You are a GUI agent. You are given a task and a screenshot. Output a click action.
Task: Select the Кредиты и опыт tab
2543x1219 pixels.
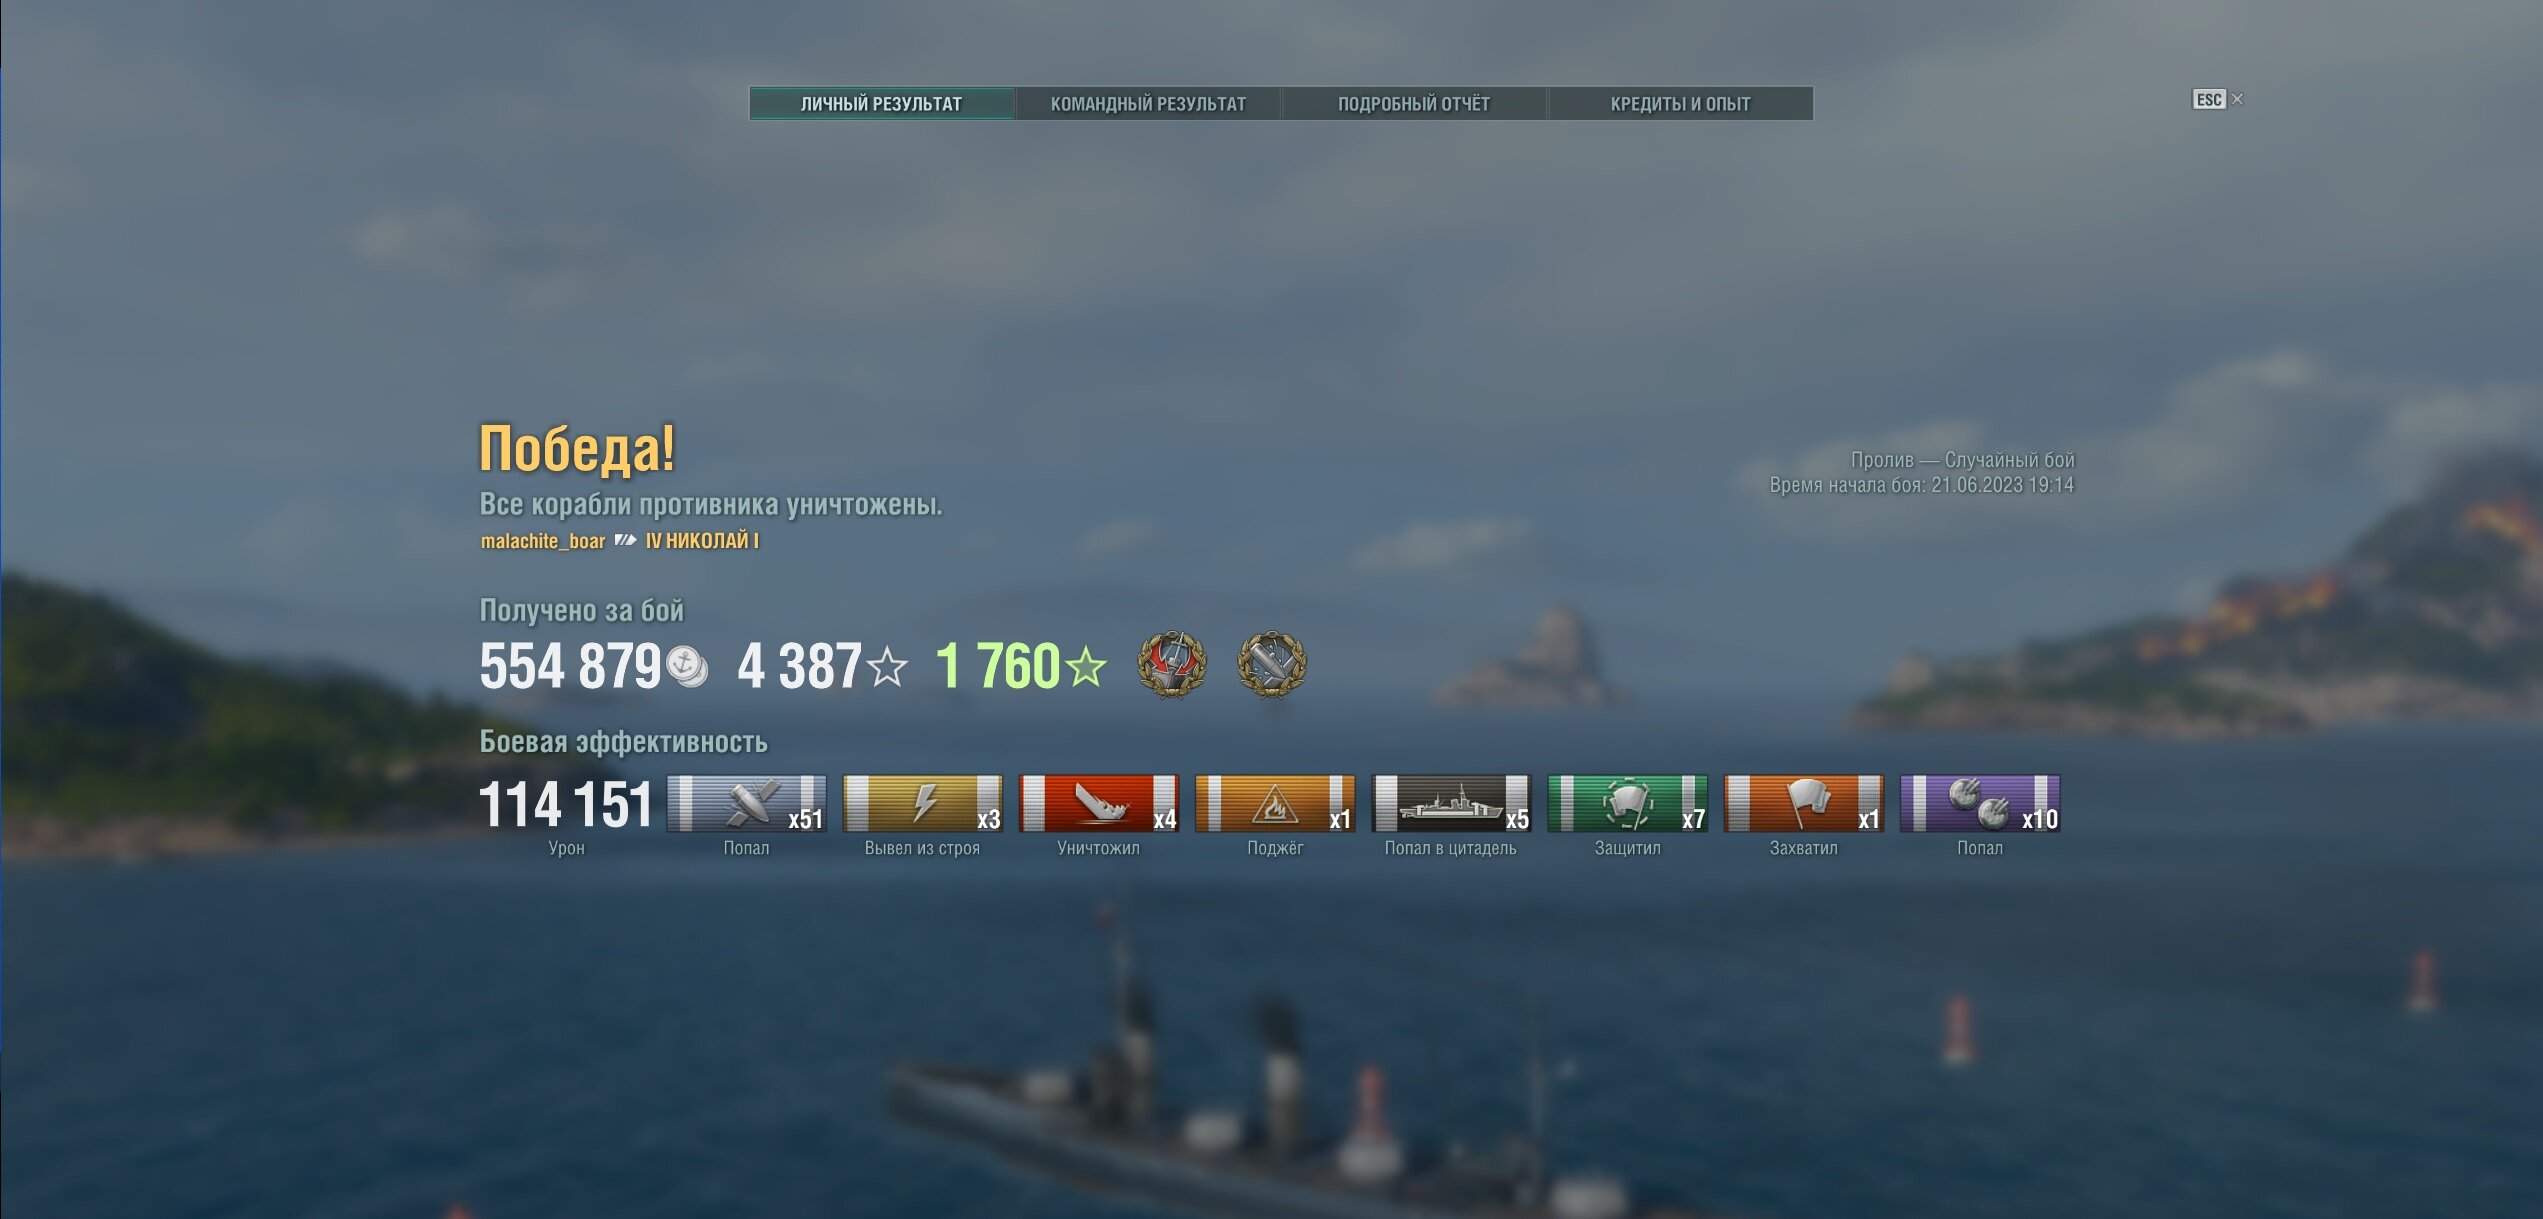(x=1680, y=104)
